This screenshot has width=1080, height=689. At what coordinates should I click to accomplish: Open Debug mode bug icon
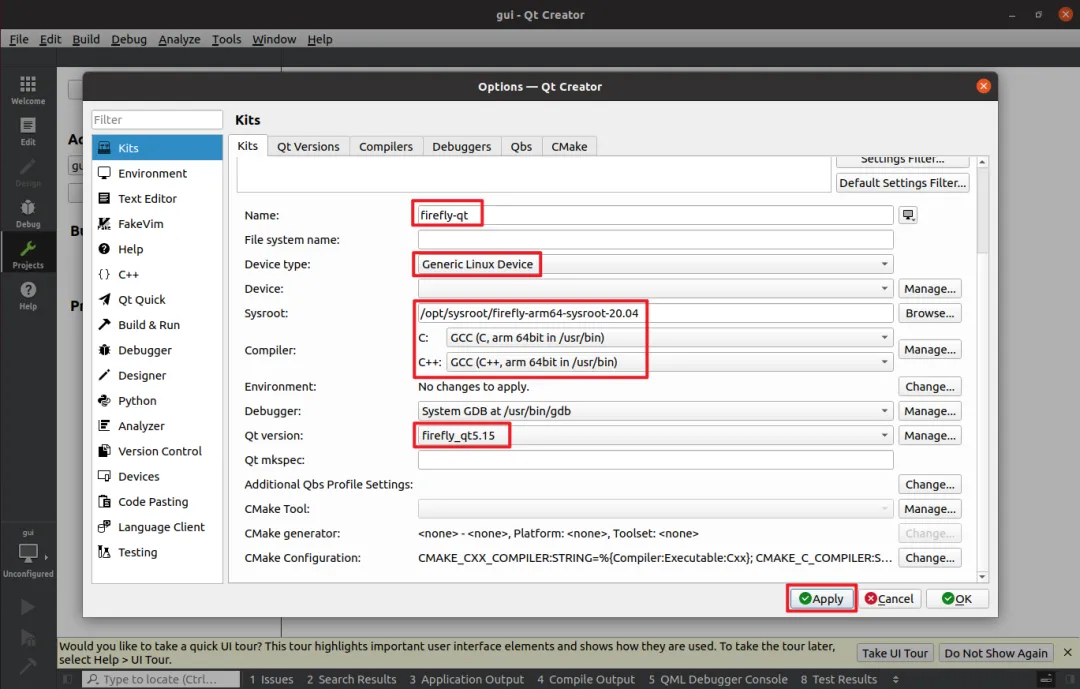coord(28,214)
